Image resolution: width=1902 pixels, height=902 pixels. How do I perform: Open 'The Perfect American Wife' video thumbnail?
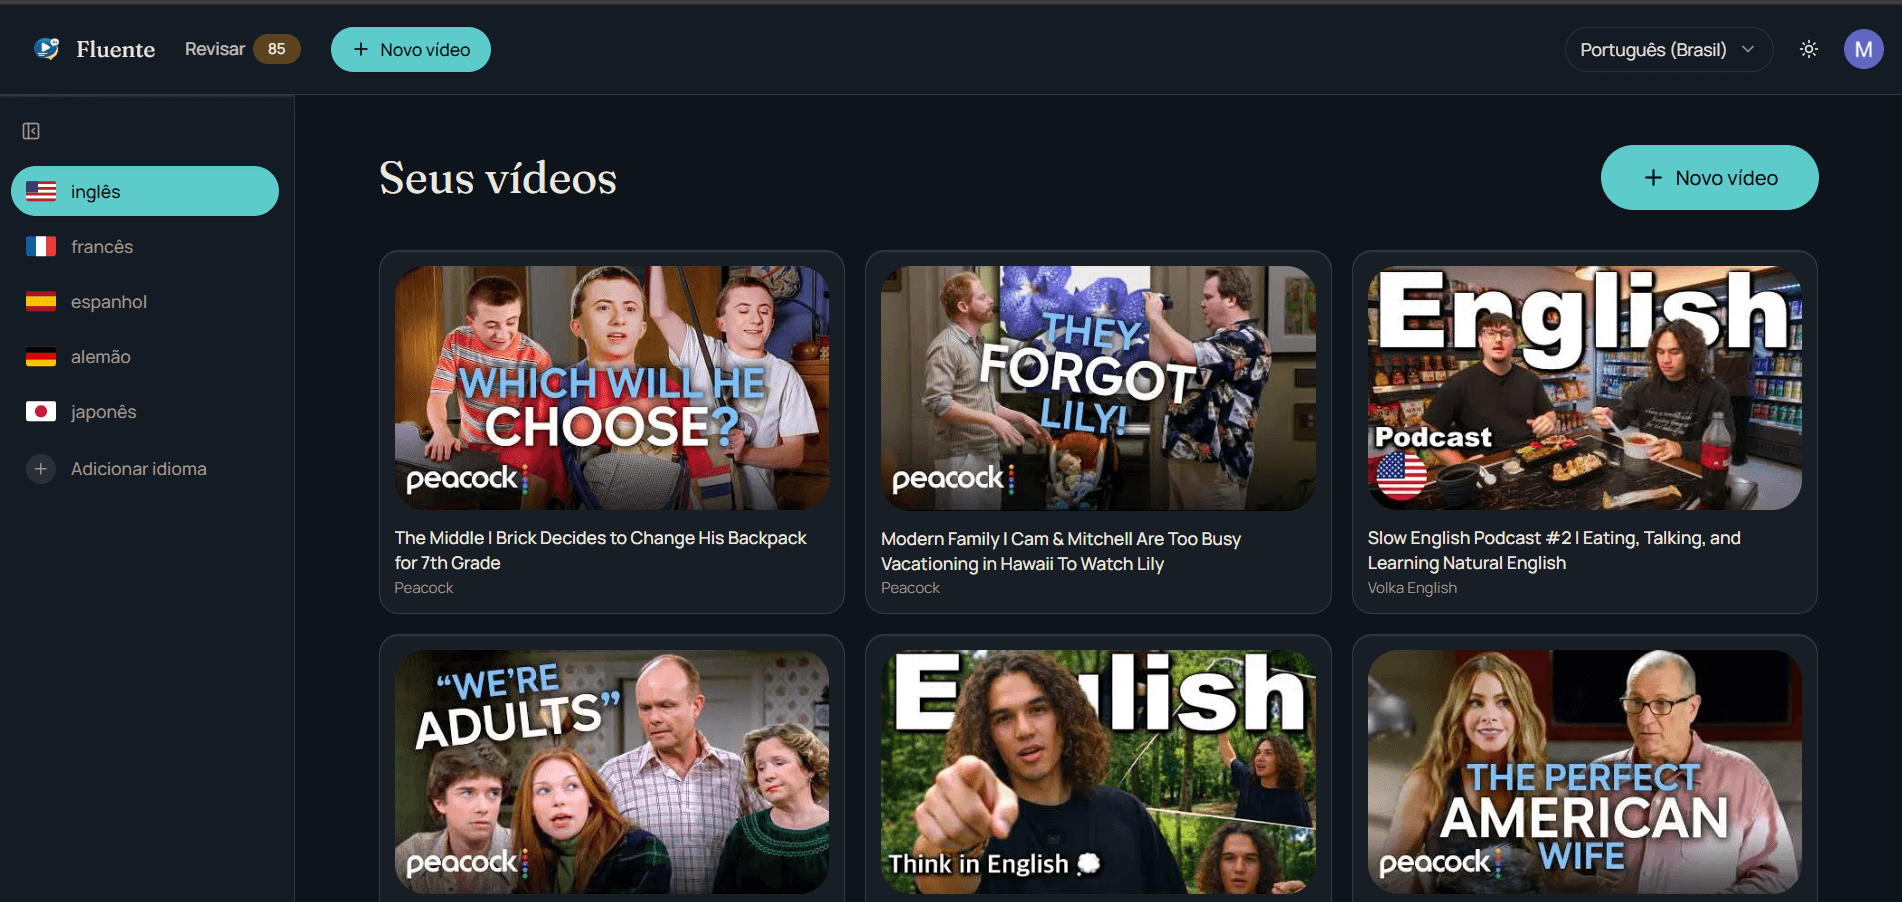click(x=1585, y=772)
